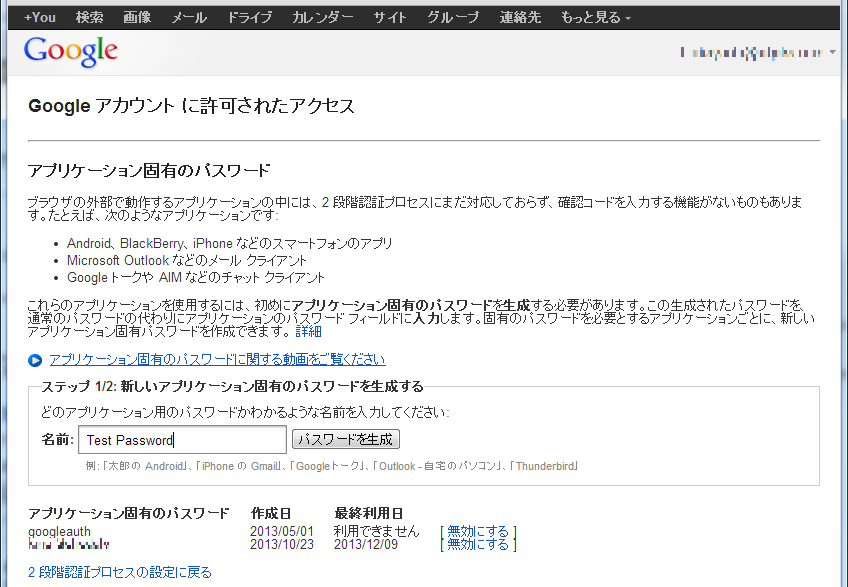This screenshot has height=587, width=848.
Task: Expand the account email dropdown arrow
Action: [833, 52]
